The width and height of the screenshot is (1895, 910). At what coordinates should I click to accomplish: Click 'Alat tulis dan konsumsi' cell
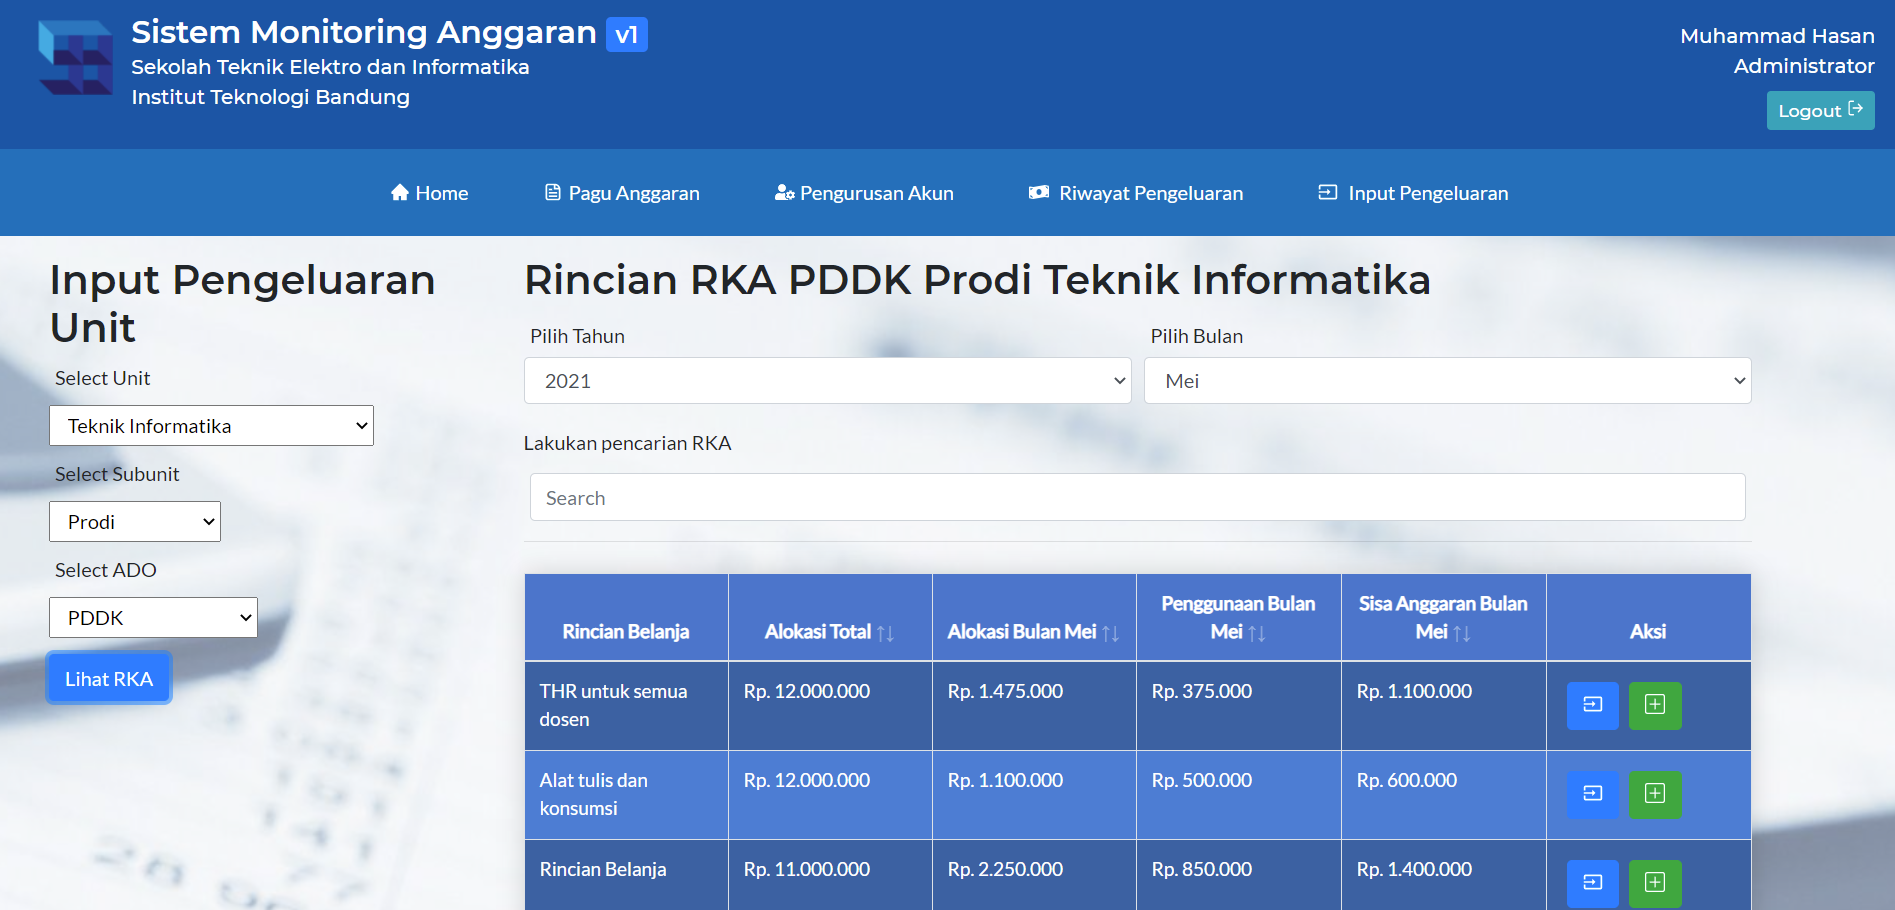(626, 794)
